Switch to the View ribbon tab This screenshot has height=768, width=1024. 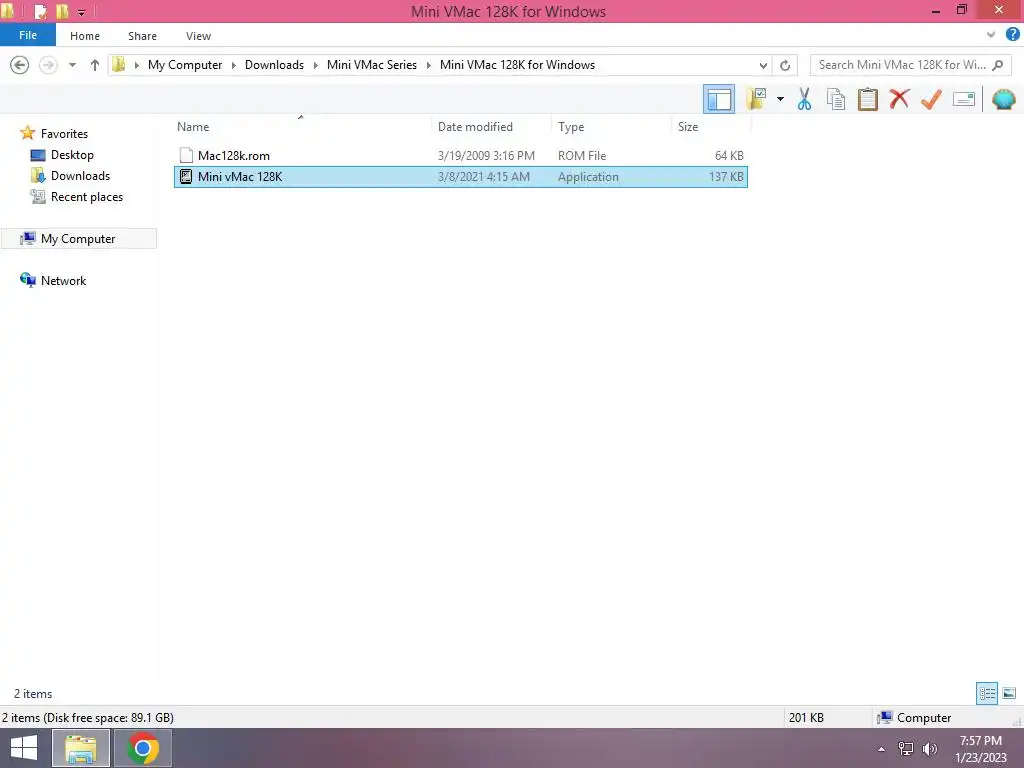click(x=198, y=36)
